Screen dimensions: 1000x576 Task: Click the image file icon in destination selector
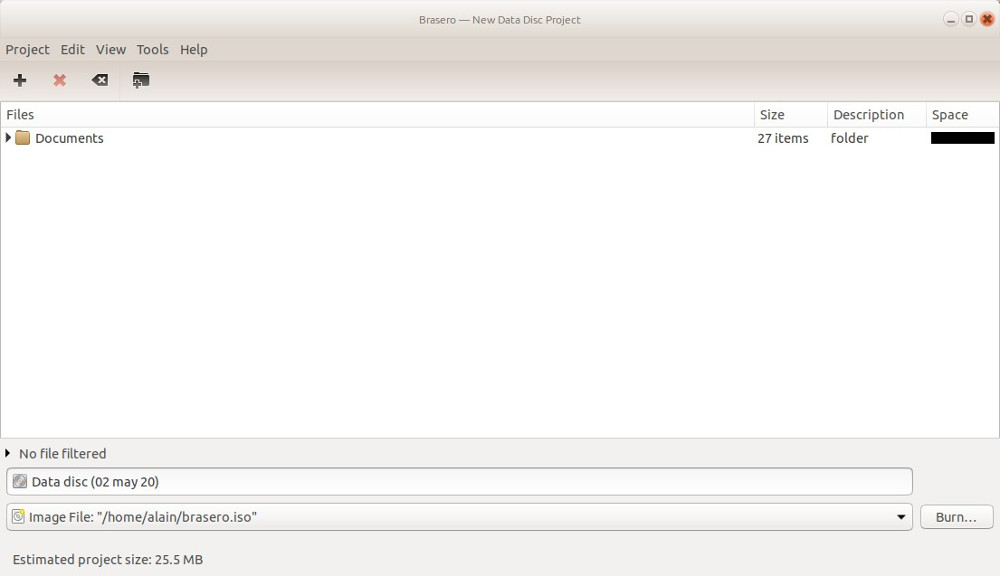[x=18, y=517]
